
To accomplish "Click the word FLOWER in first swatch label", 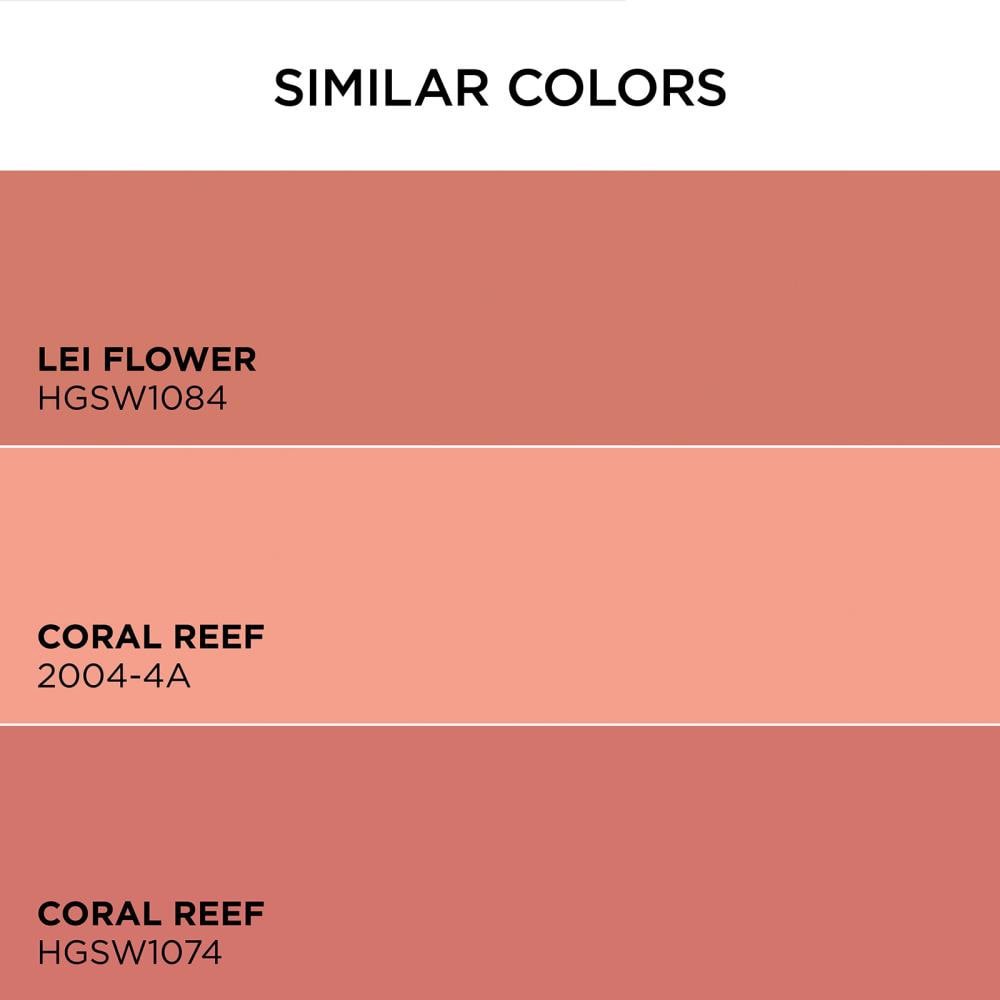I will [x=180, y=359].
